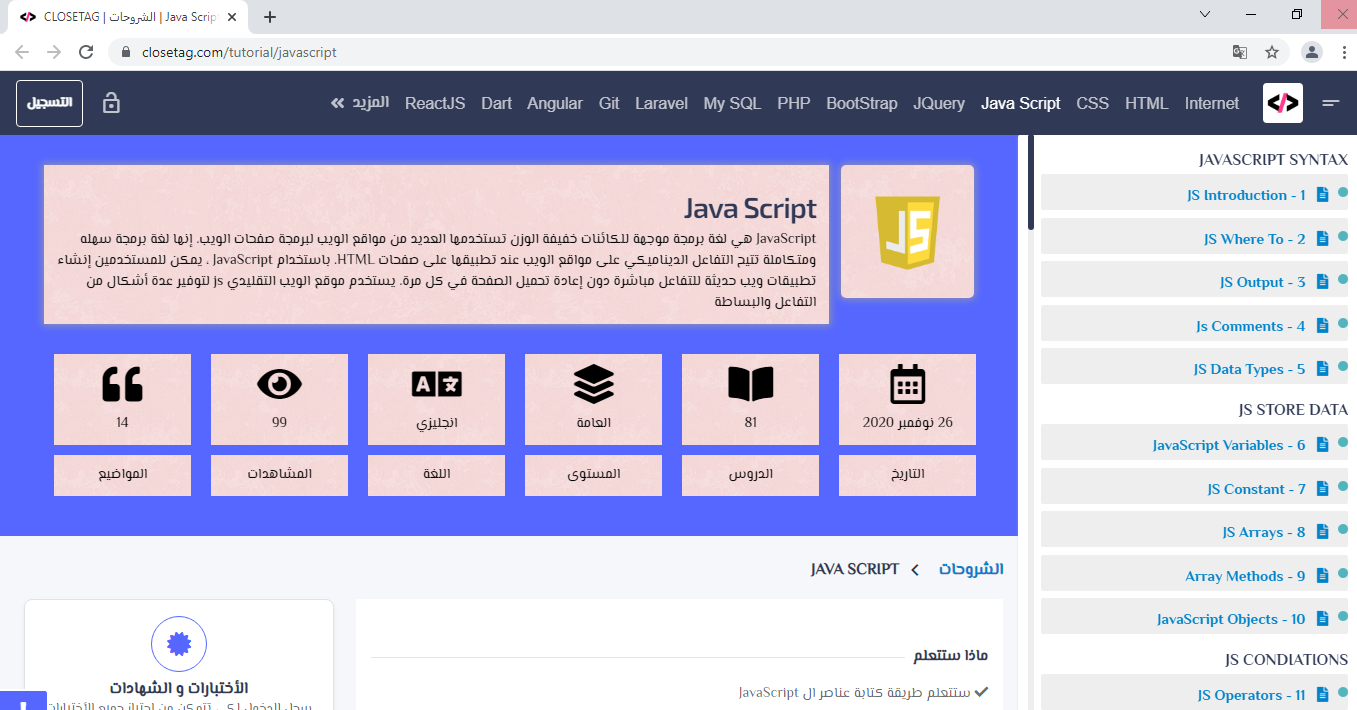Image resolution: width=1357 pixels, height=710 pixels.
Task: Open the JavaScript Objects - 10 lesson link
Action: pos(1231,619)
